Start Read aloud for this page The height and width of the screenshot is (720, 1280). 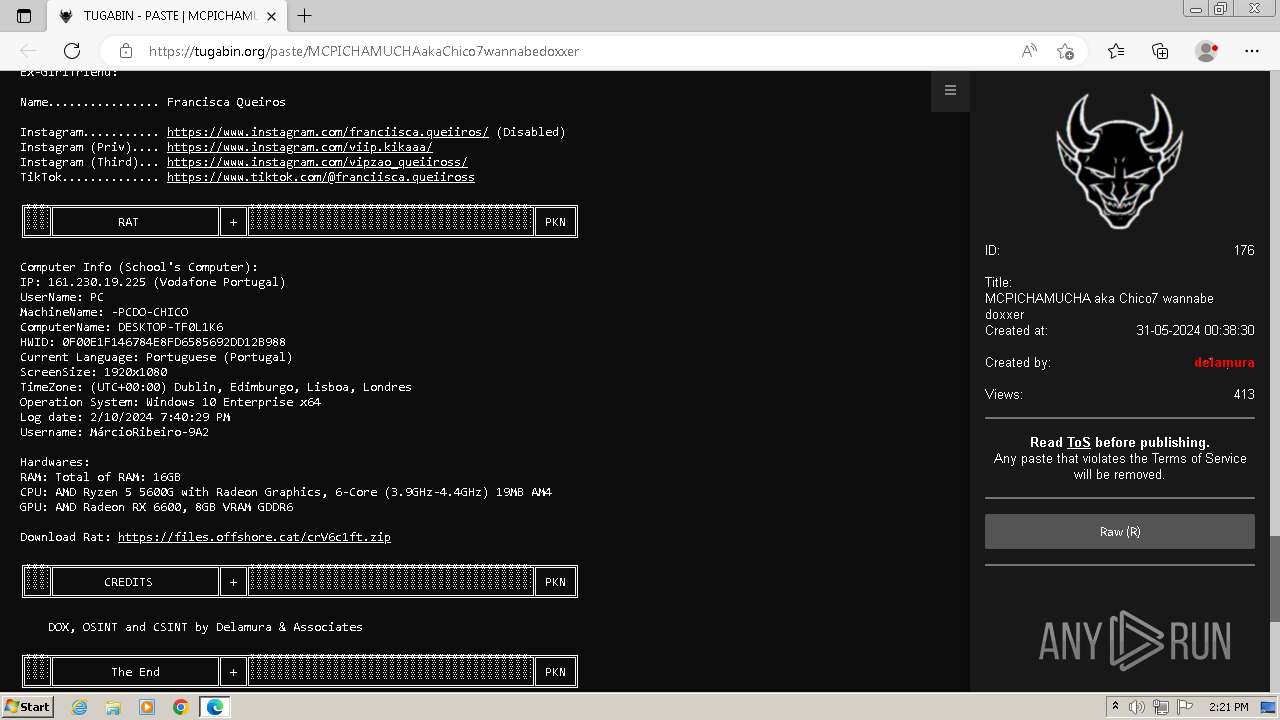[x=1029, y=51]
